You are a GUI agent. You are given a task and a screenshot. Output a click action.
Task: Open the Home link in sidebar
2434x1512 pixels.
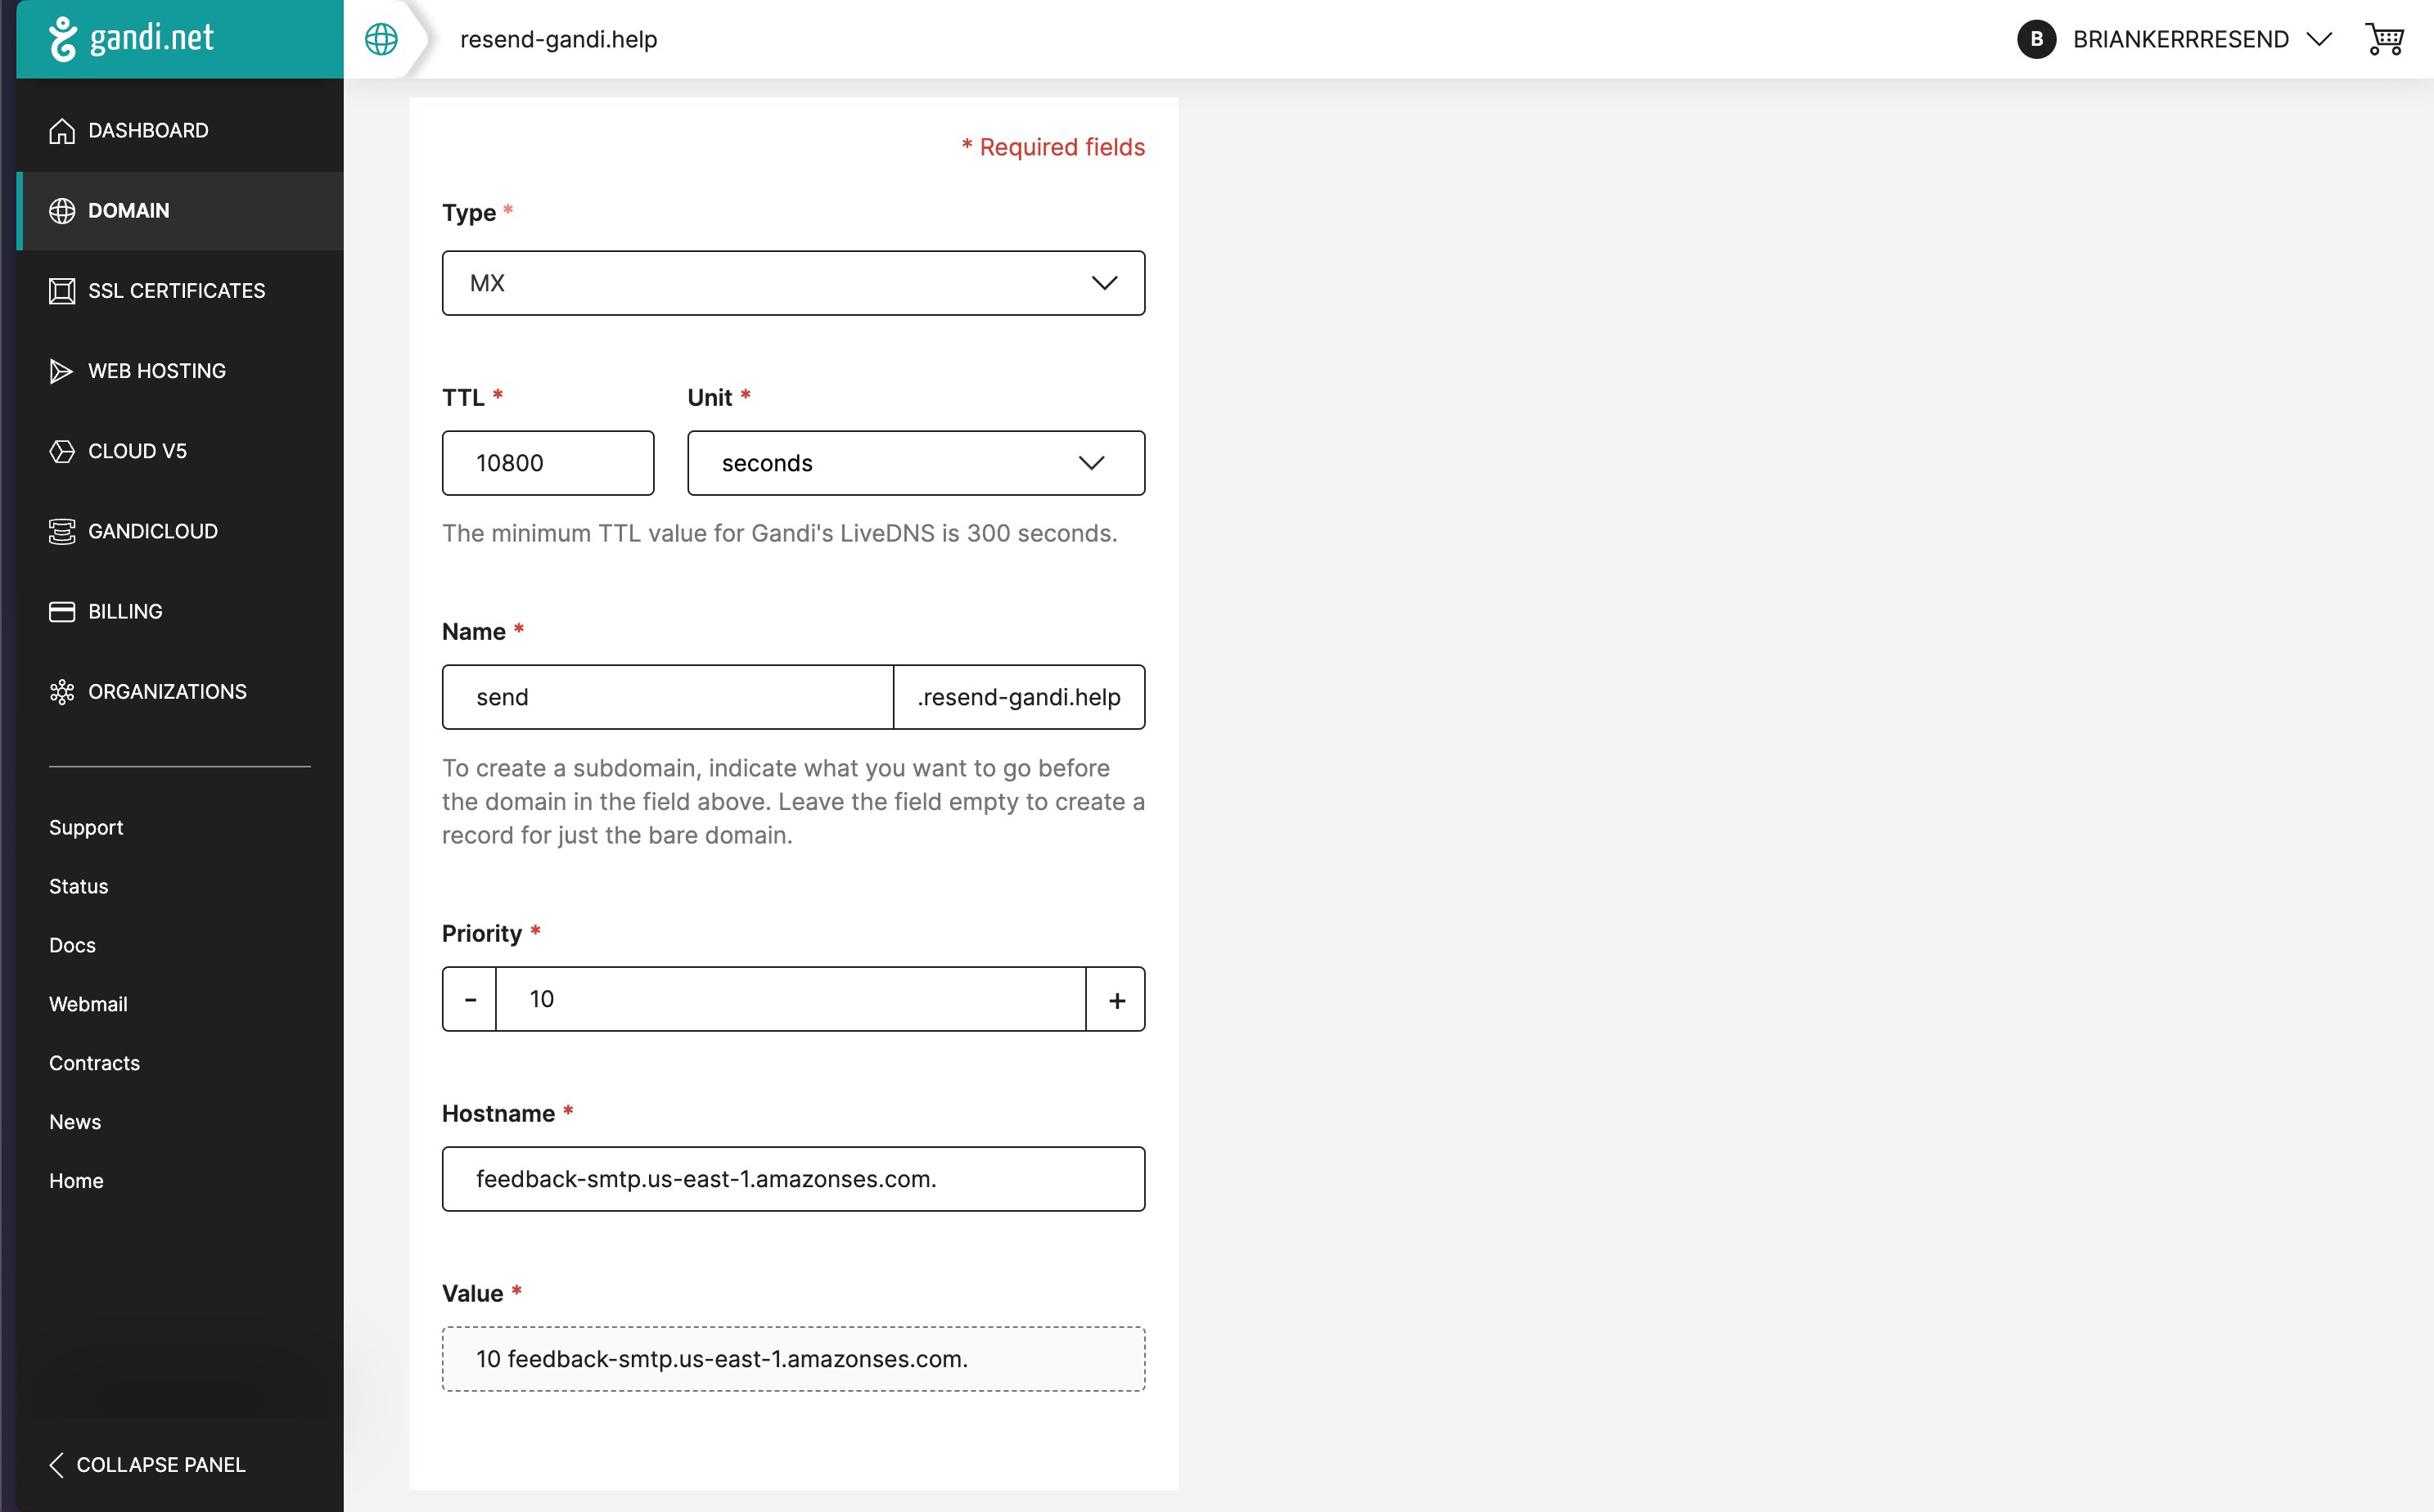tap(76, 1181)
